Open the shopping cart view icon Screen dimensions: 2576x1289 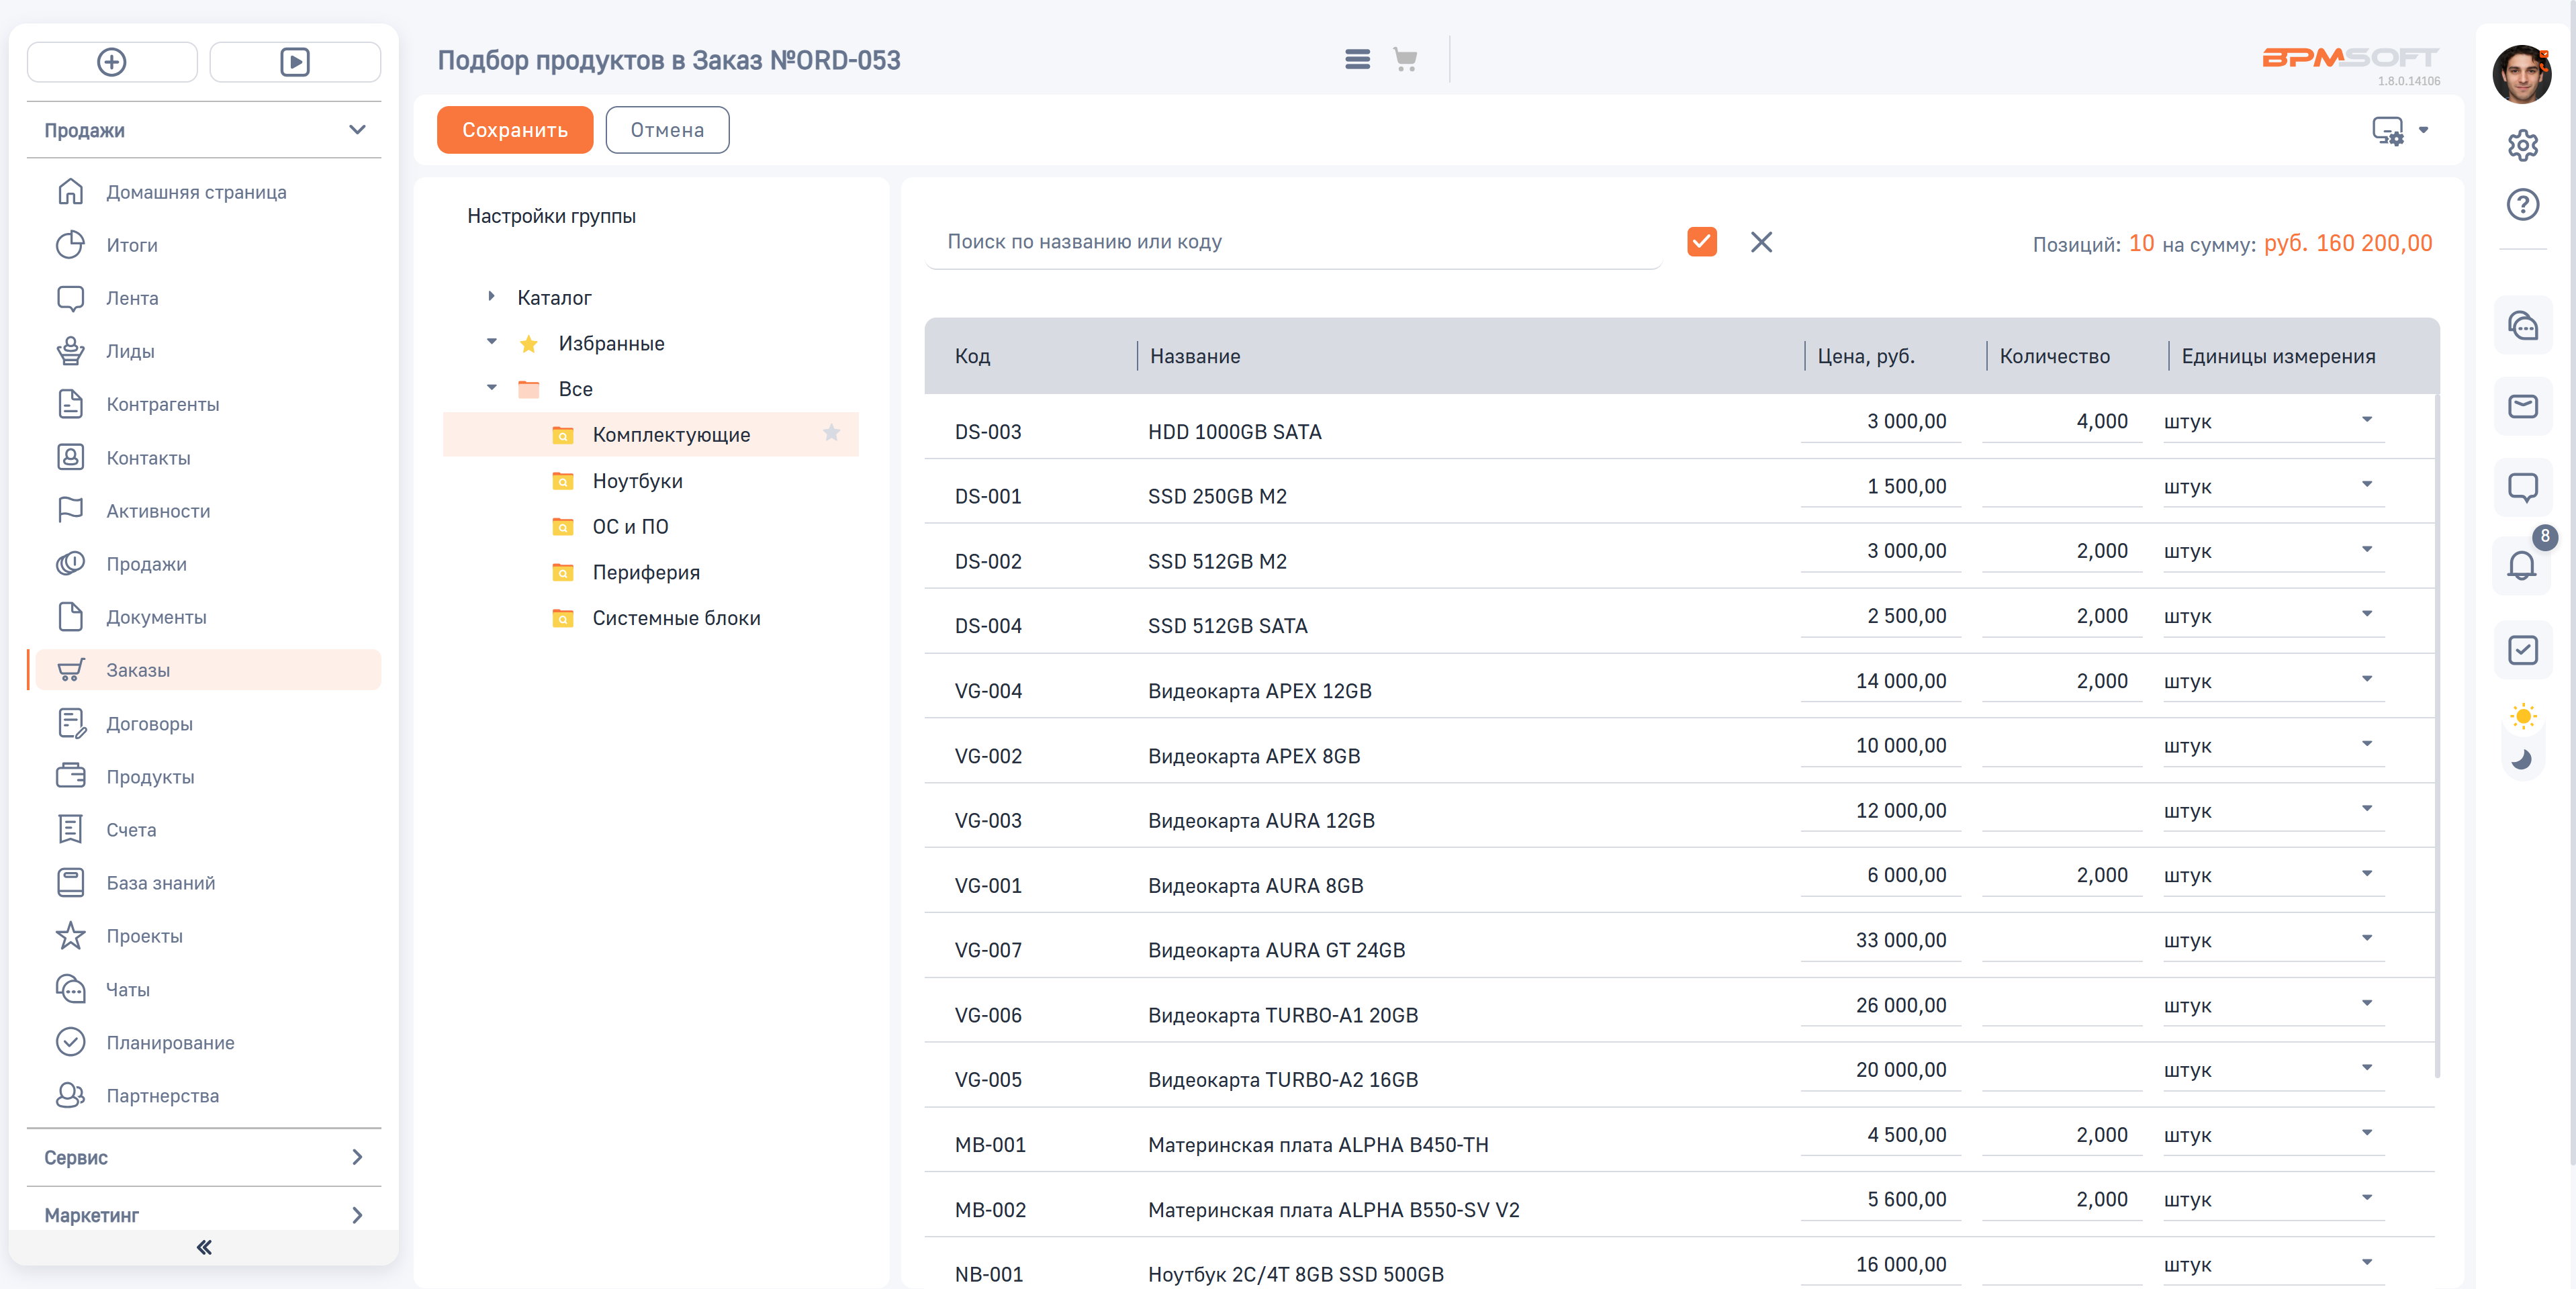(x=1405, y=60)
